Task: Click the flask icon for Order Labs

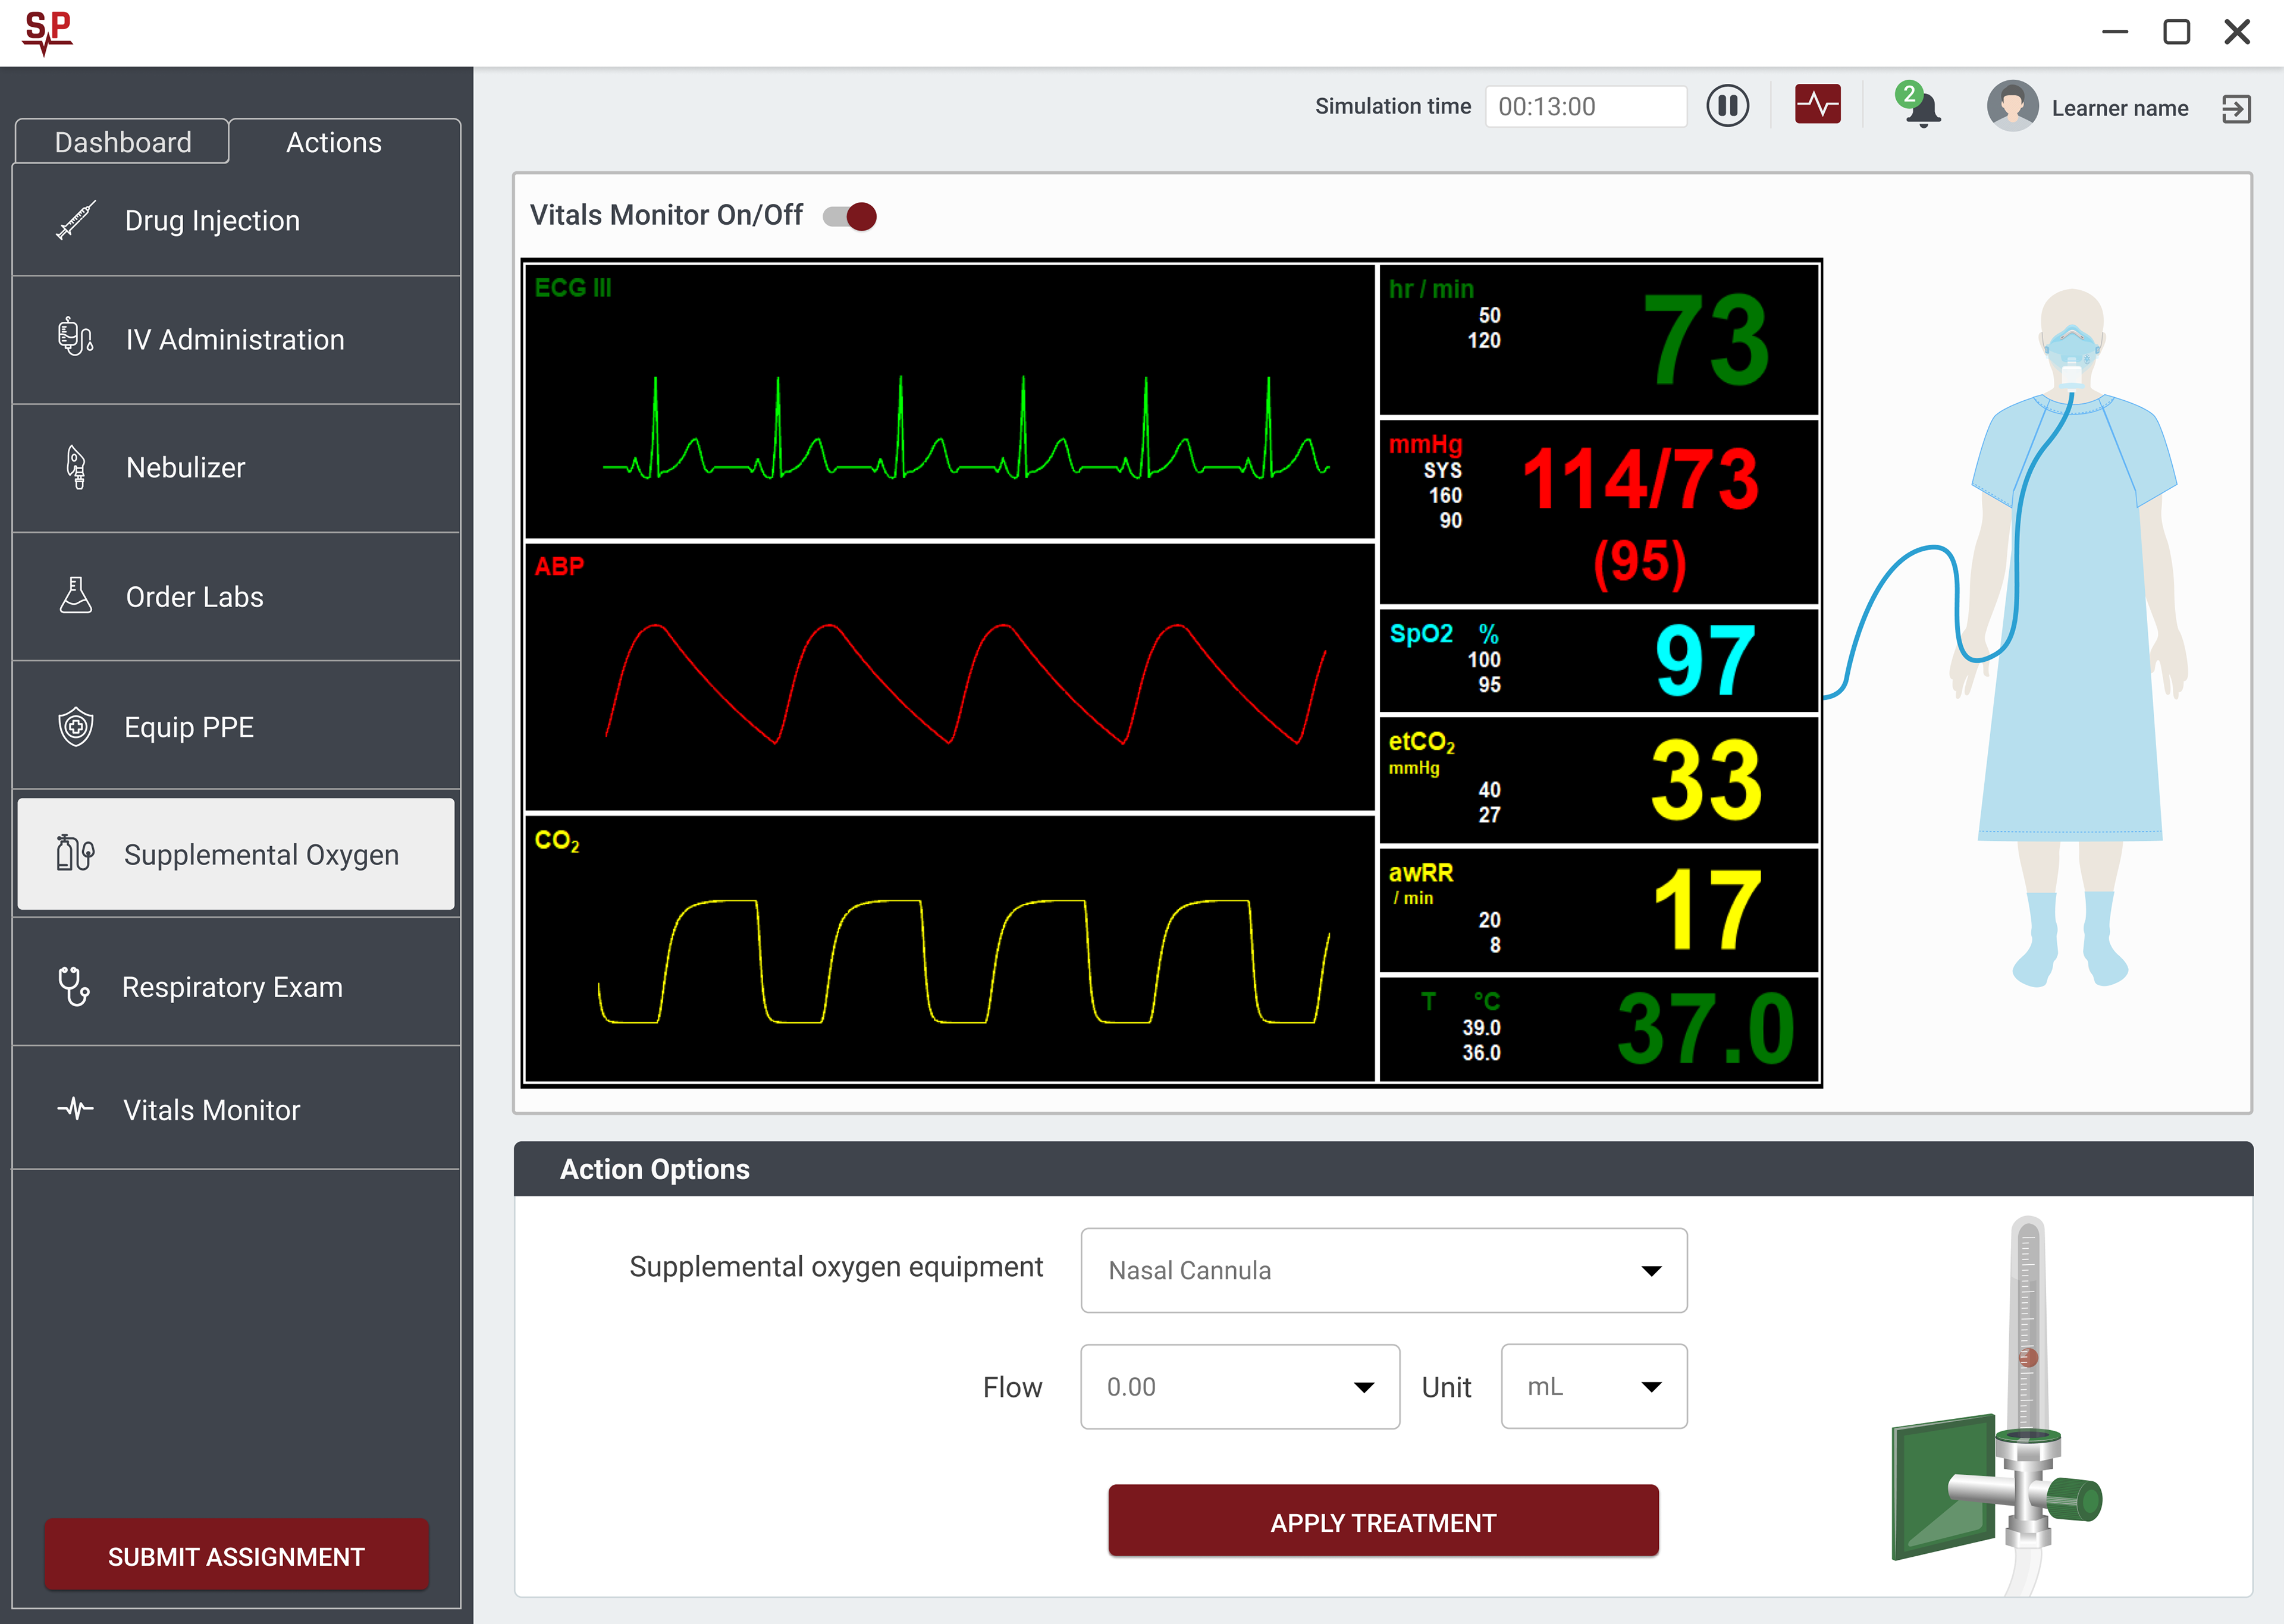Action: pyautogui.click(x=76, y=595)
